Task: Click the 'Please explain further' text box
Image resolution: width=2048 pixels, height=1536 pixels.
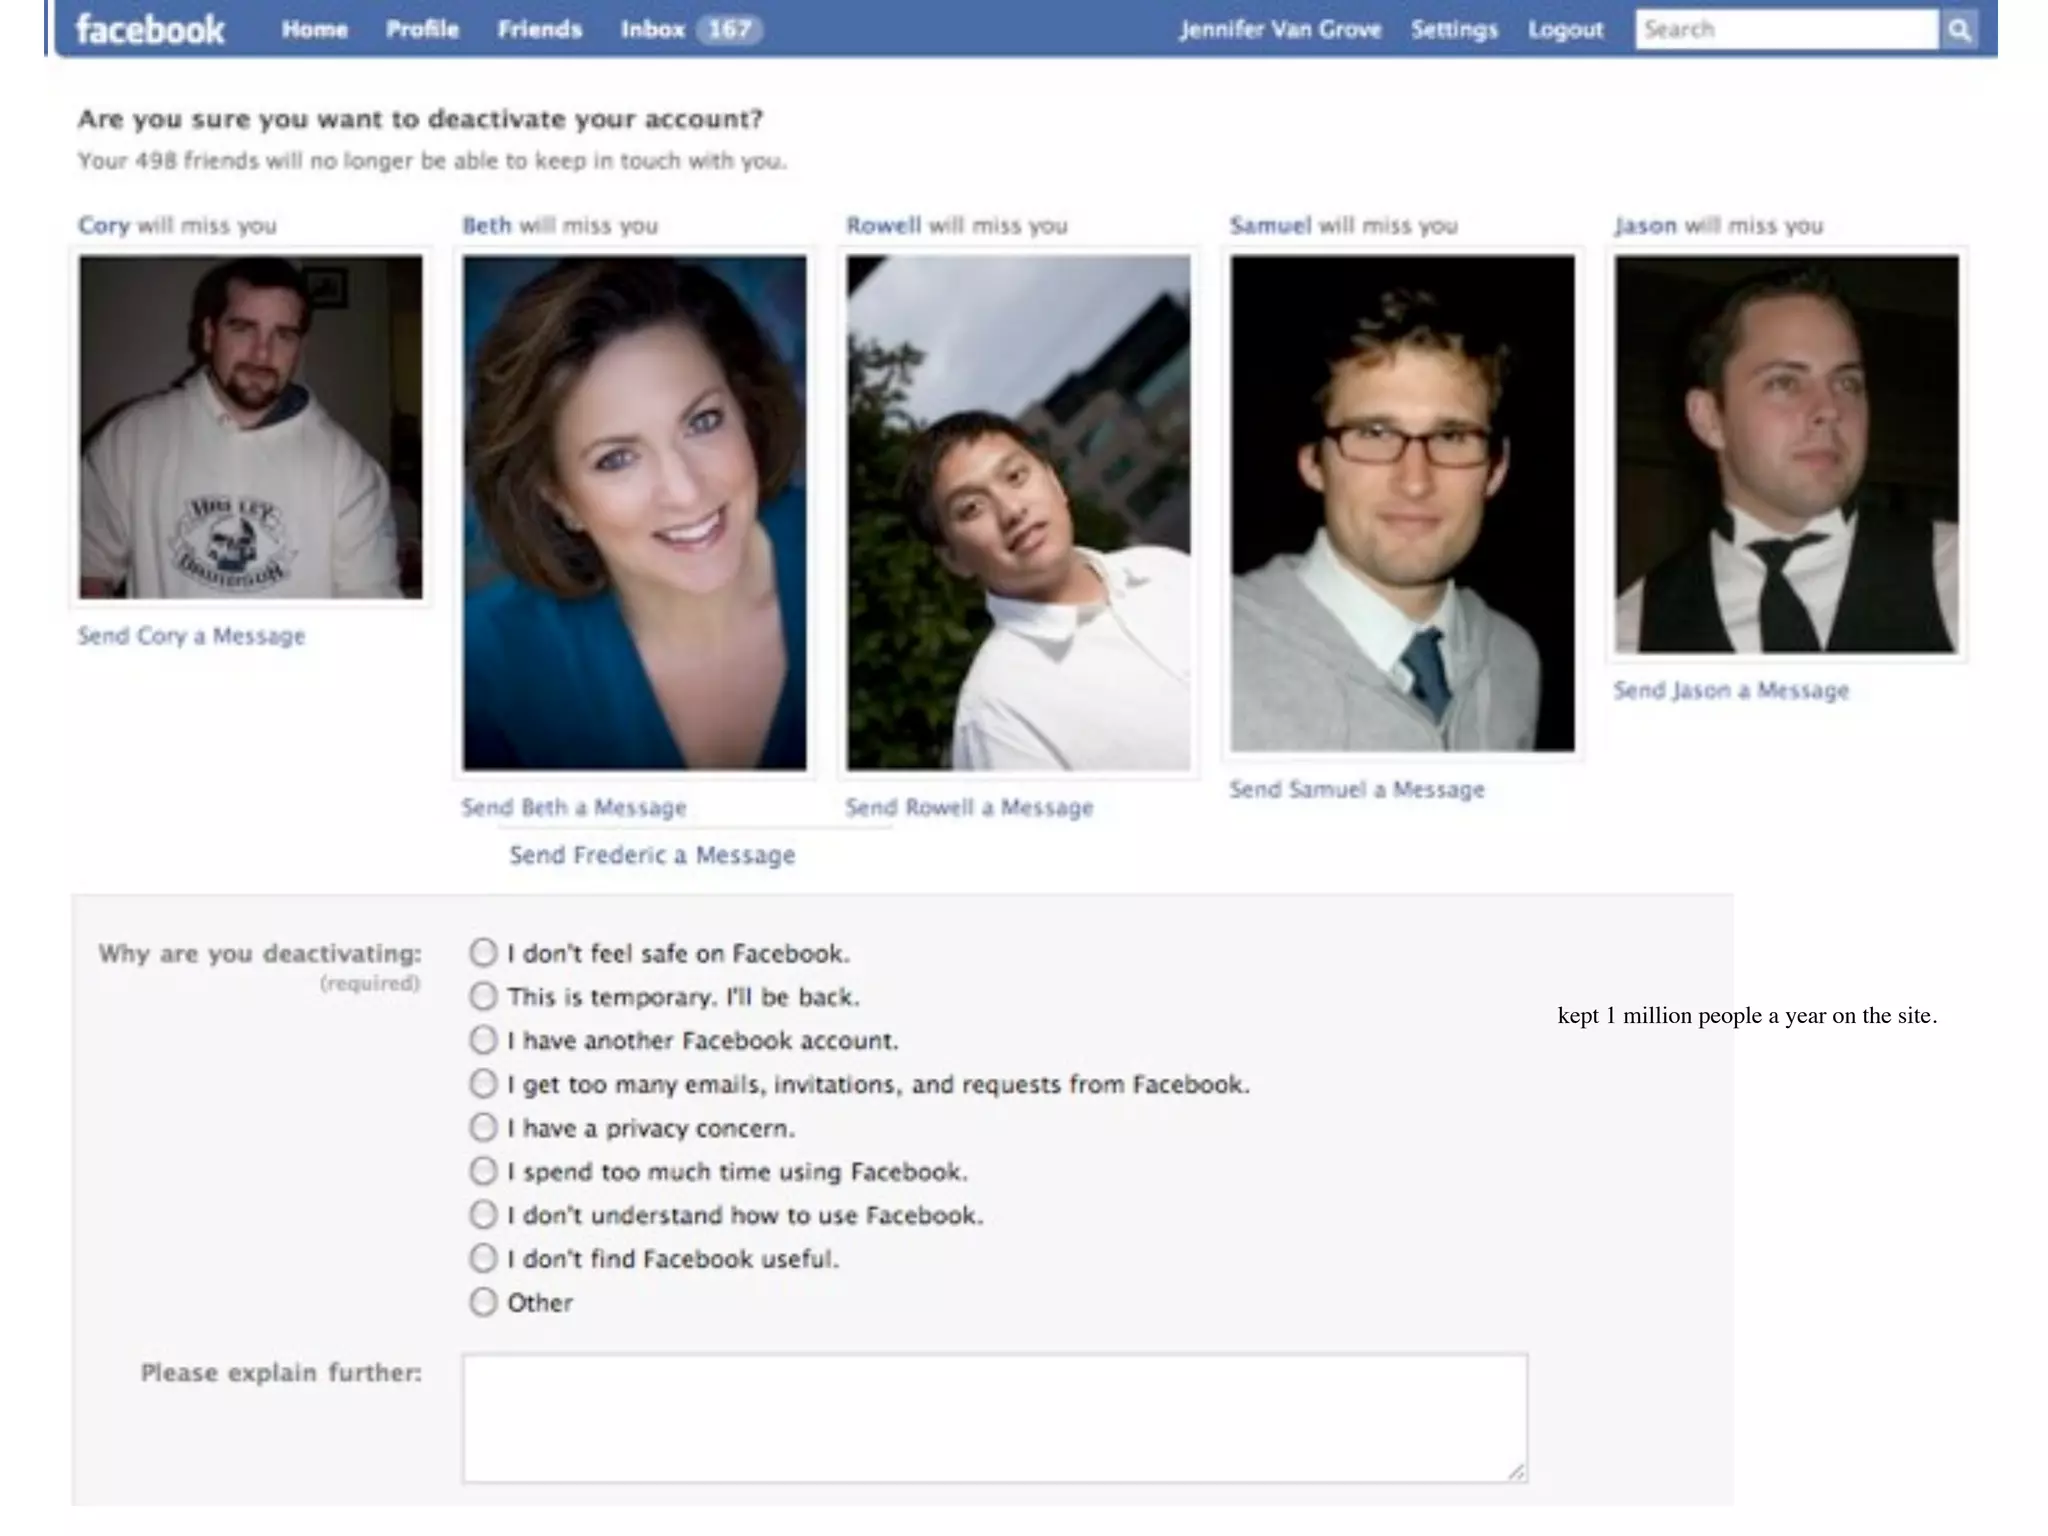Action: pos(994,1417)
